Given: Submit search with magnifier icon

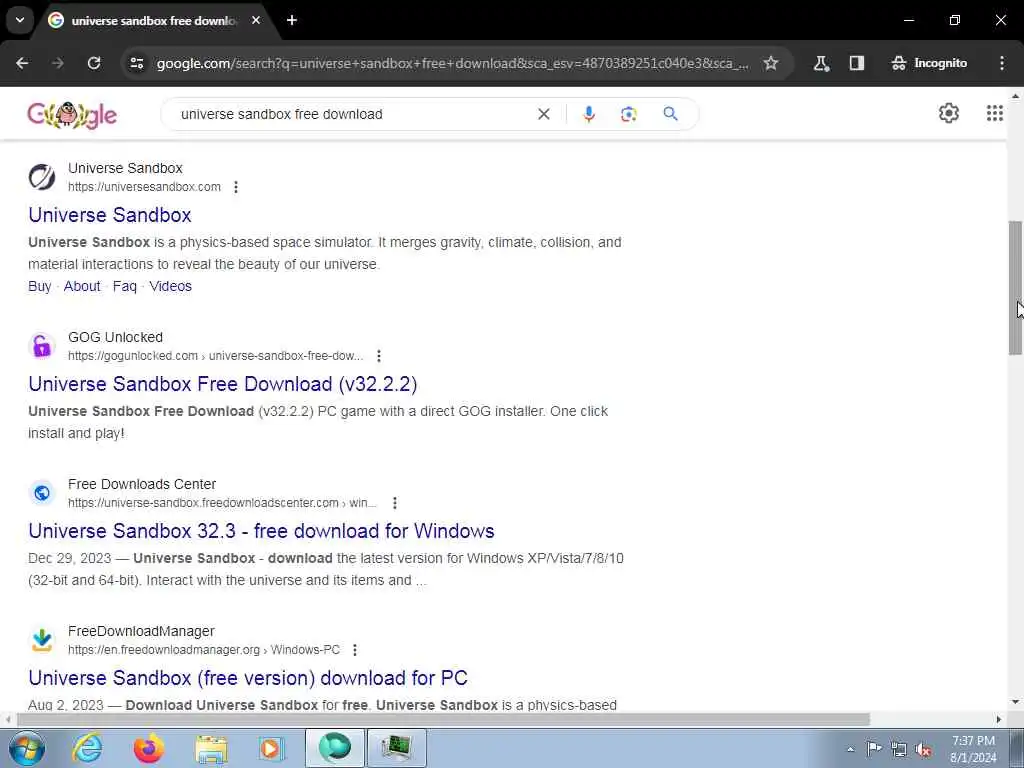Looking at the screenshot, I should [x=670, y=114].
